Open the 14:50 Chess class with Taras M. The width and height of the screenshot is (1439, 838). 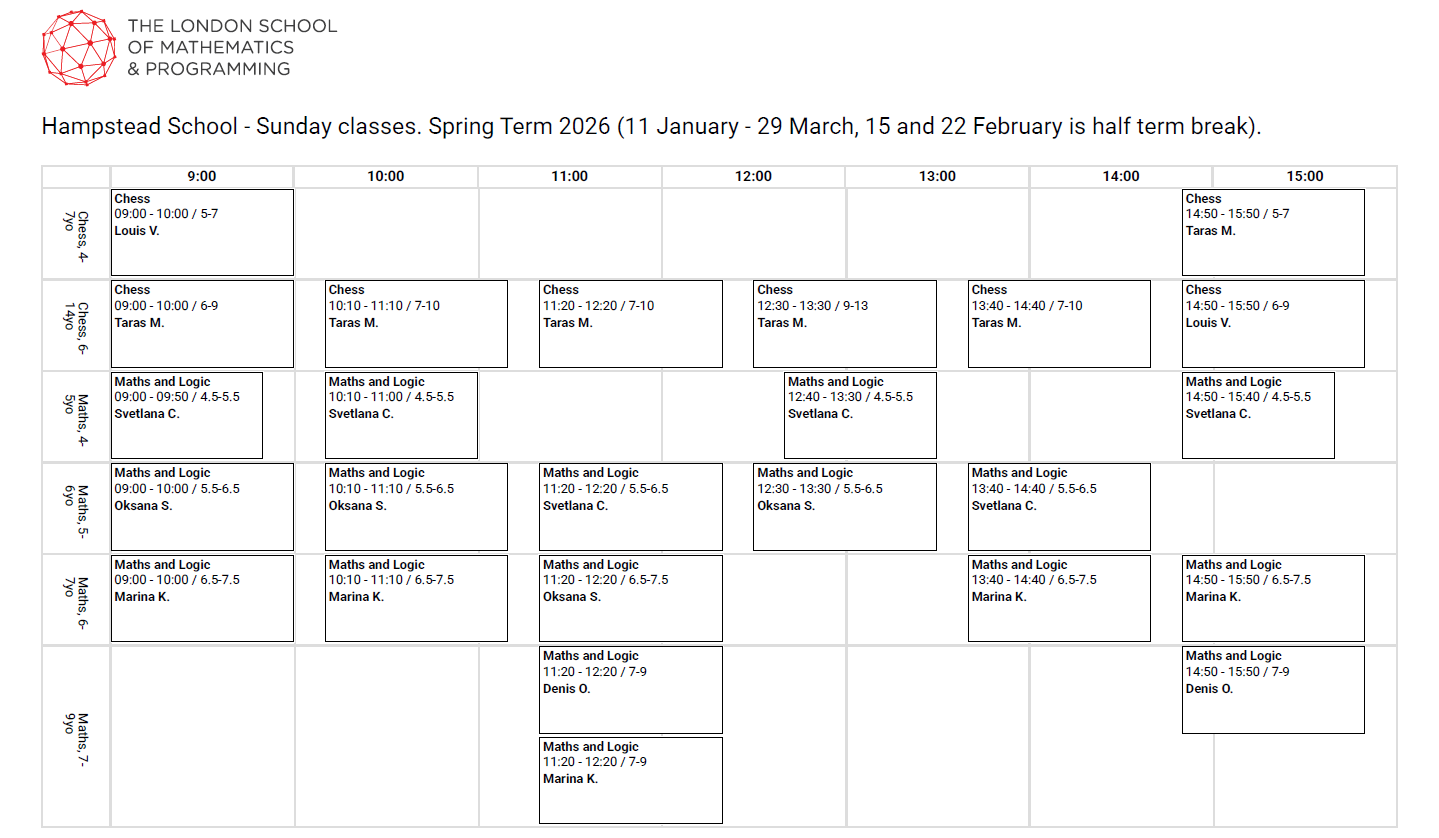(x=1272, y=232)
